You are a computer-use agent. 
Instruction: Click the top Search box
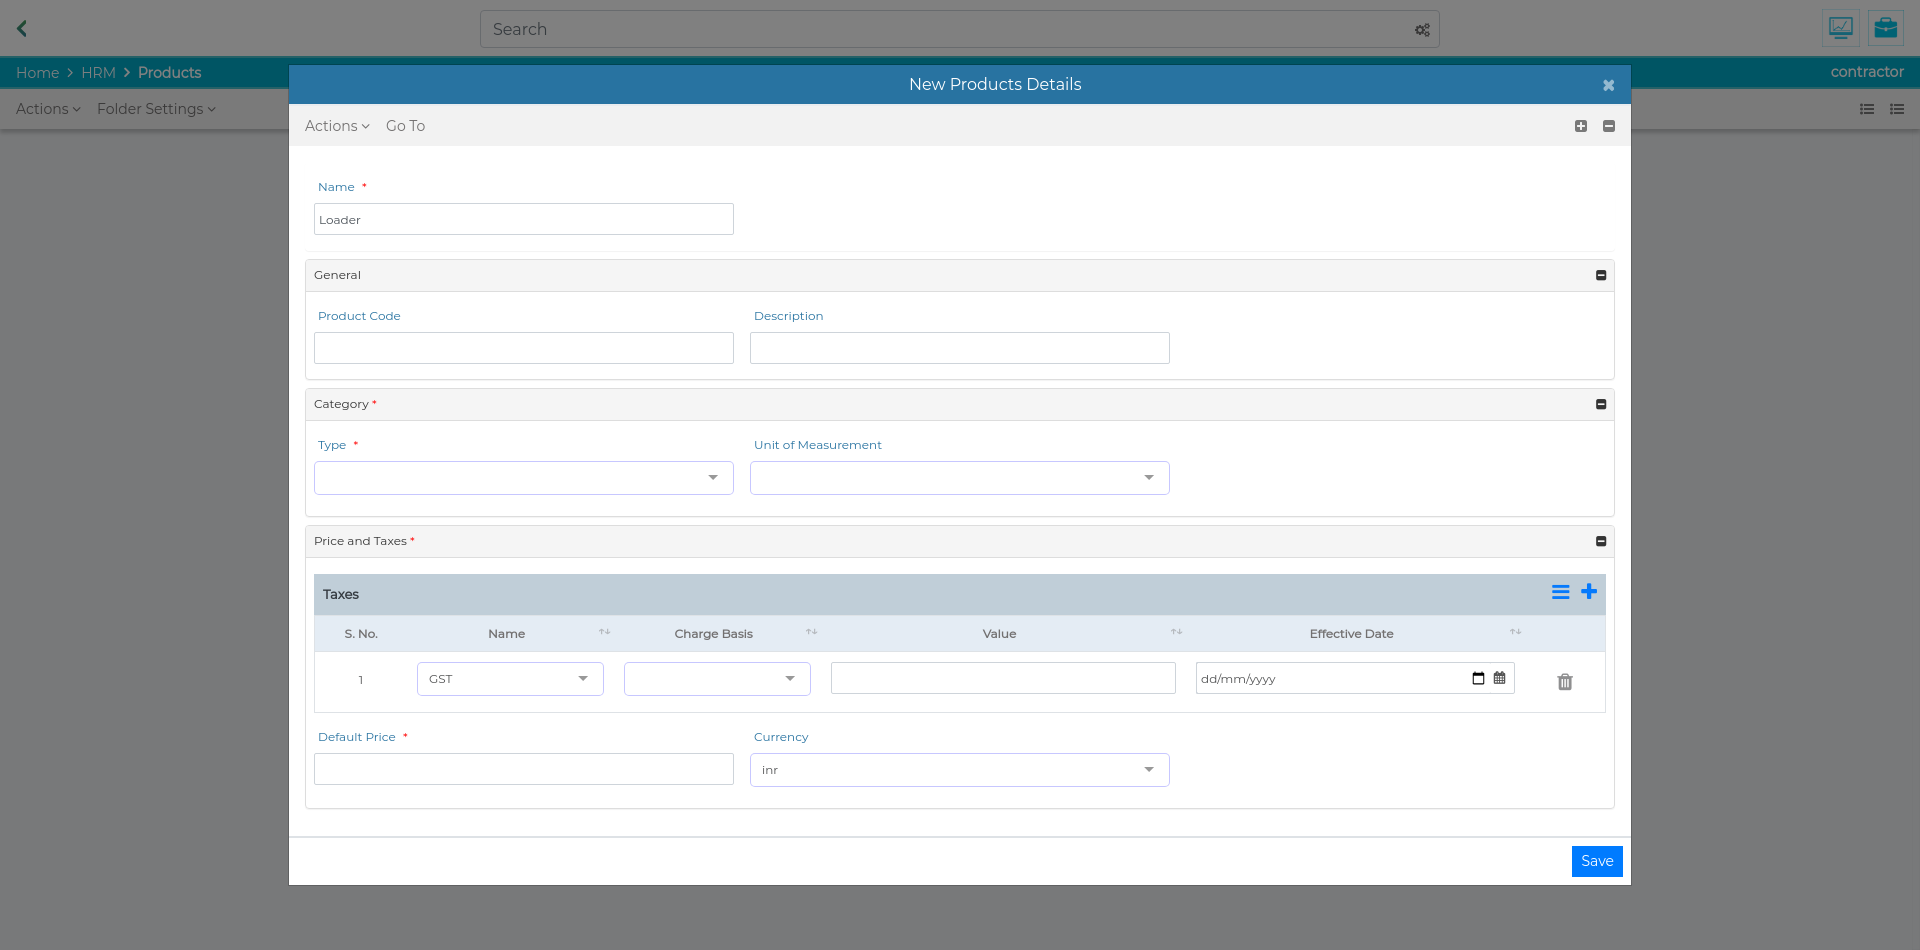960,29
